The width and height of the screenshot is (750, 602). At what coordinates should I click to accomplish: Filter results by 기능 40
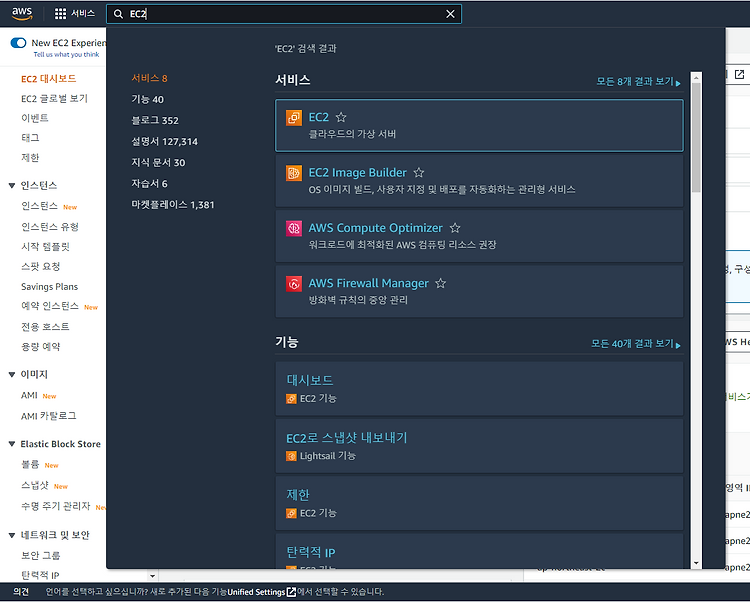(x=147, y=99)
